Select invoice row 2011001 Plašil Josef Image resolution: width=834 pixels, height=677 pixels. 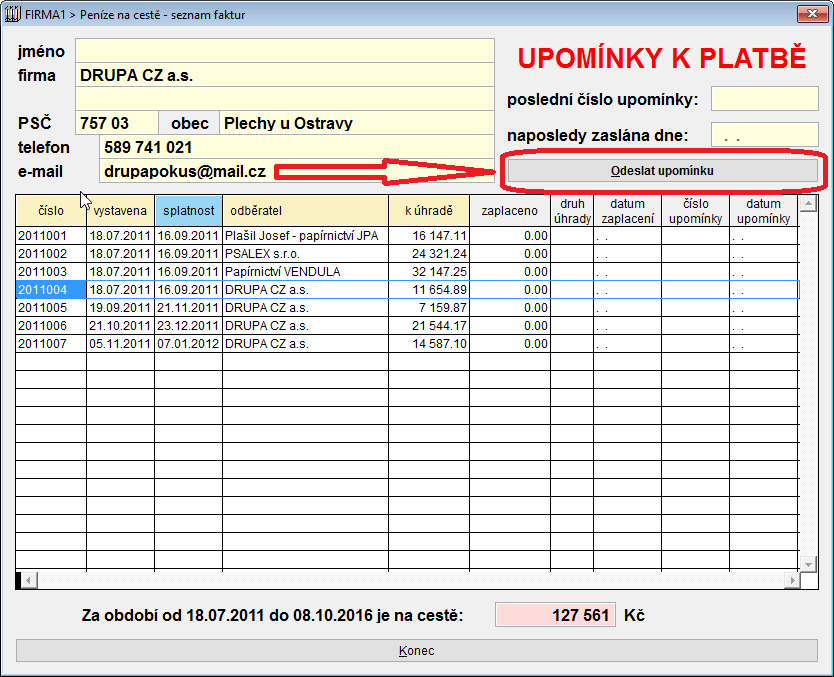[x=300, y=235]
